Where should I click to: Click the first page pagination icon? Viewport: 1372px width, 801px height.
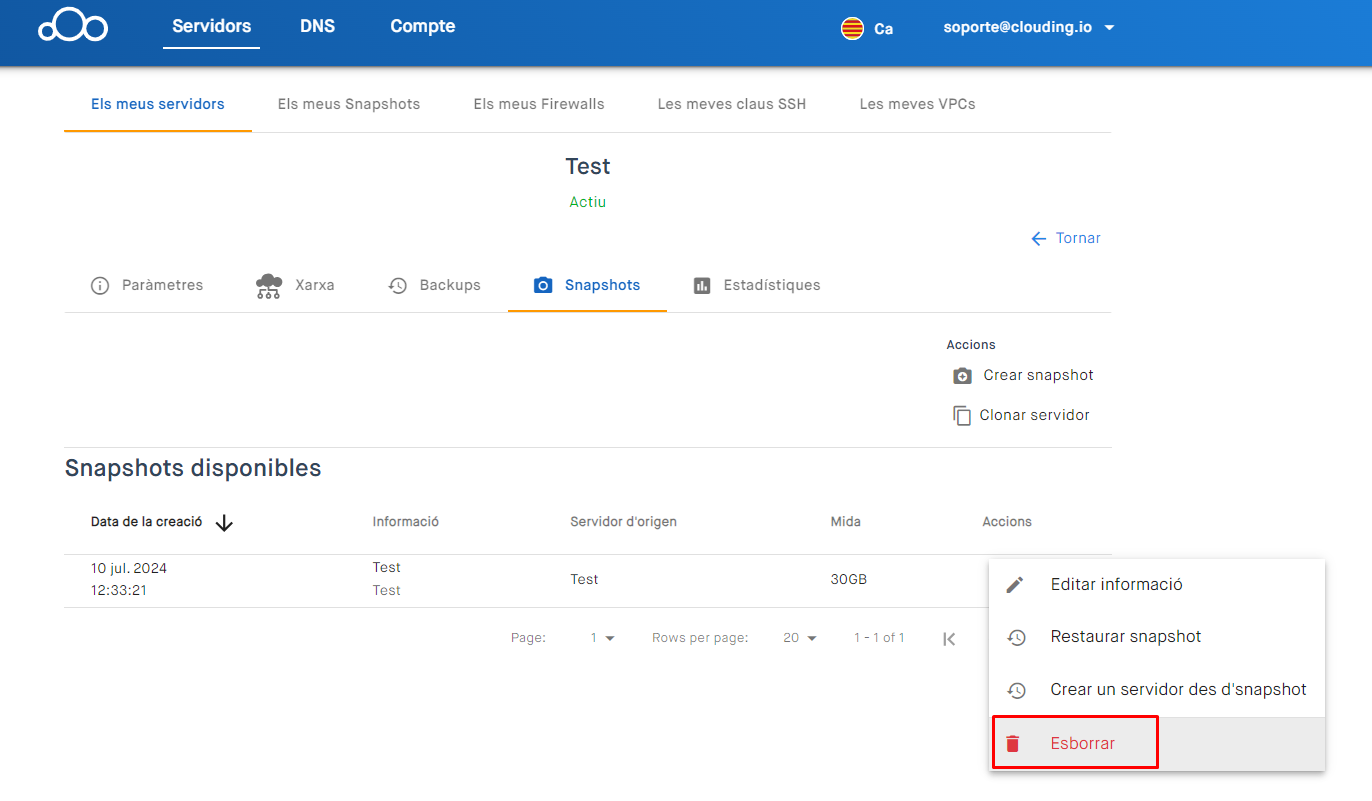tap(949, 639)
